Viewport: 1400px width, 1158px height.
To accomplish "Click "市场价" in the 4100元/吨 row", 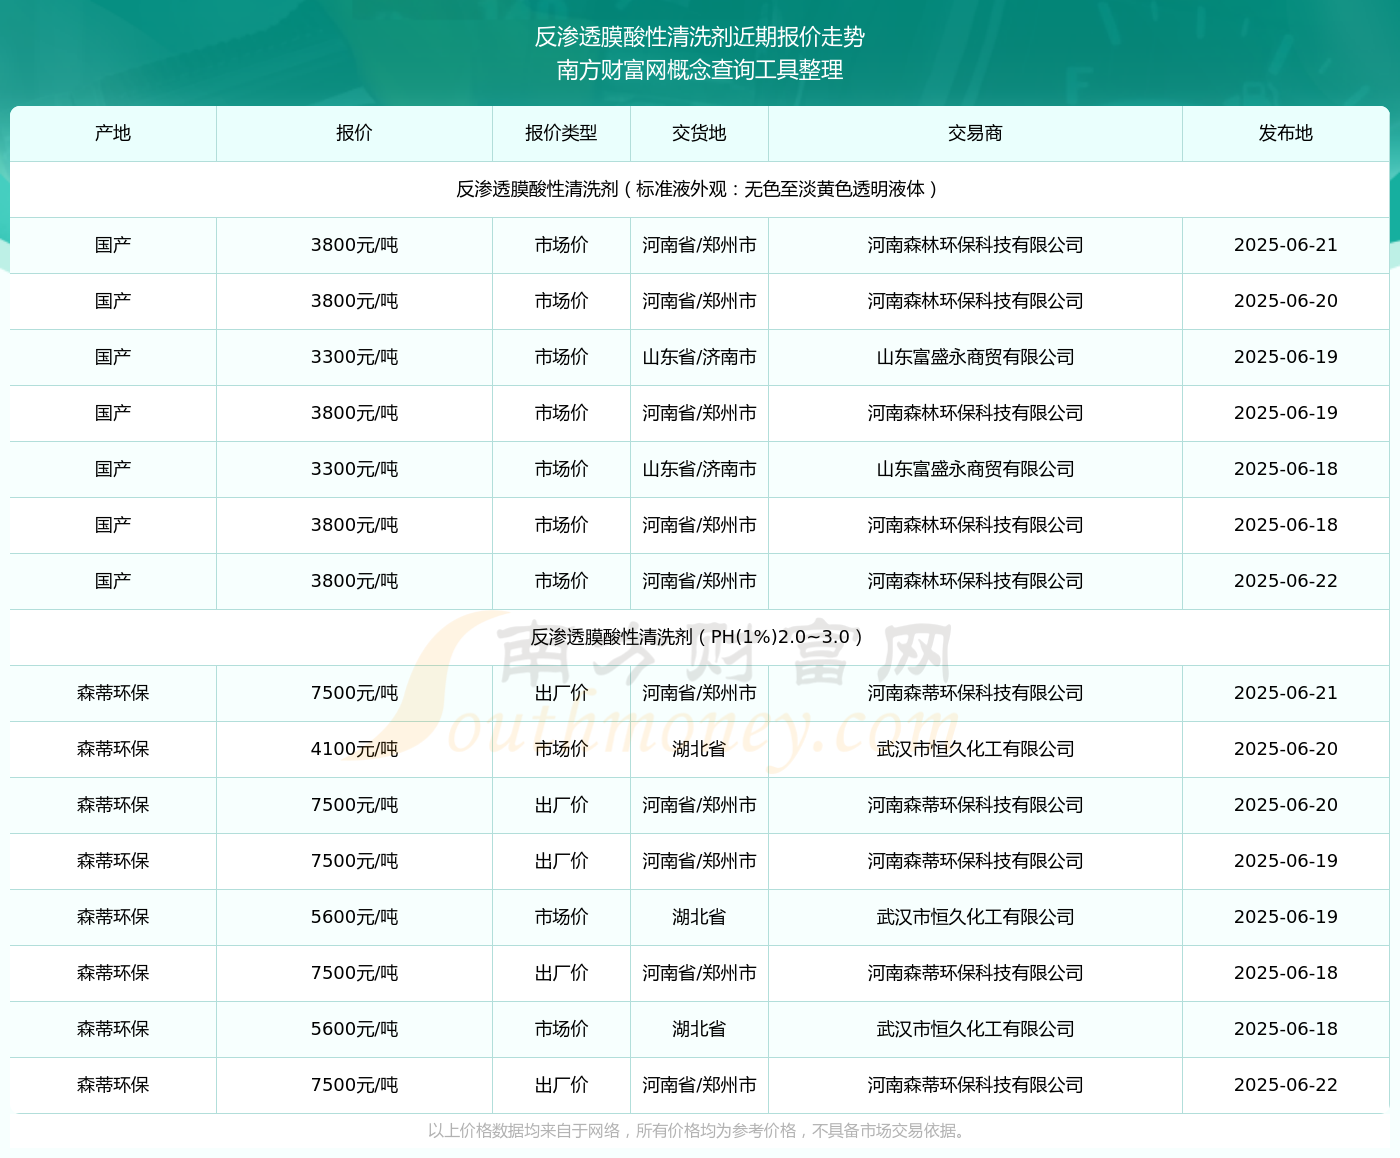I will pos(561,749).
